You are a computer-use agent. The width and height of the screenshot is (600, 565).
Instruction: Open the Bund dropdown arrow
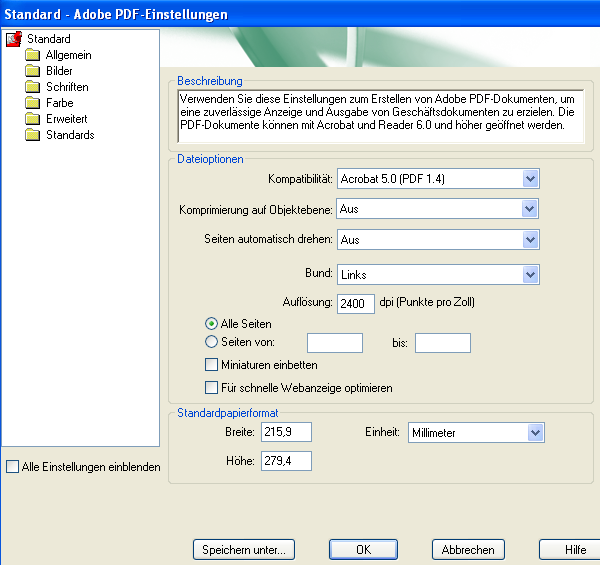(530, 275)
